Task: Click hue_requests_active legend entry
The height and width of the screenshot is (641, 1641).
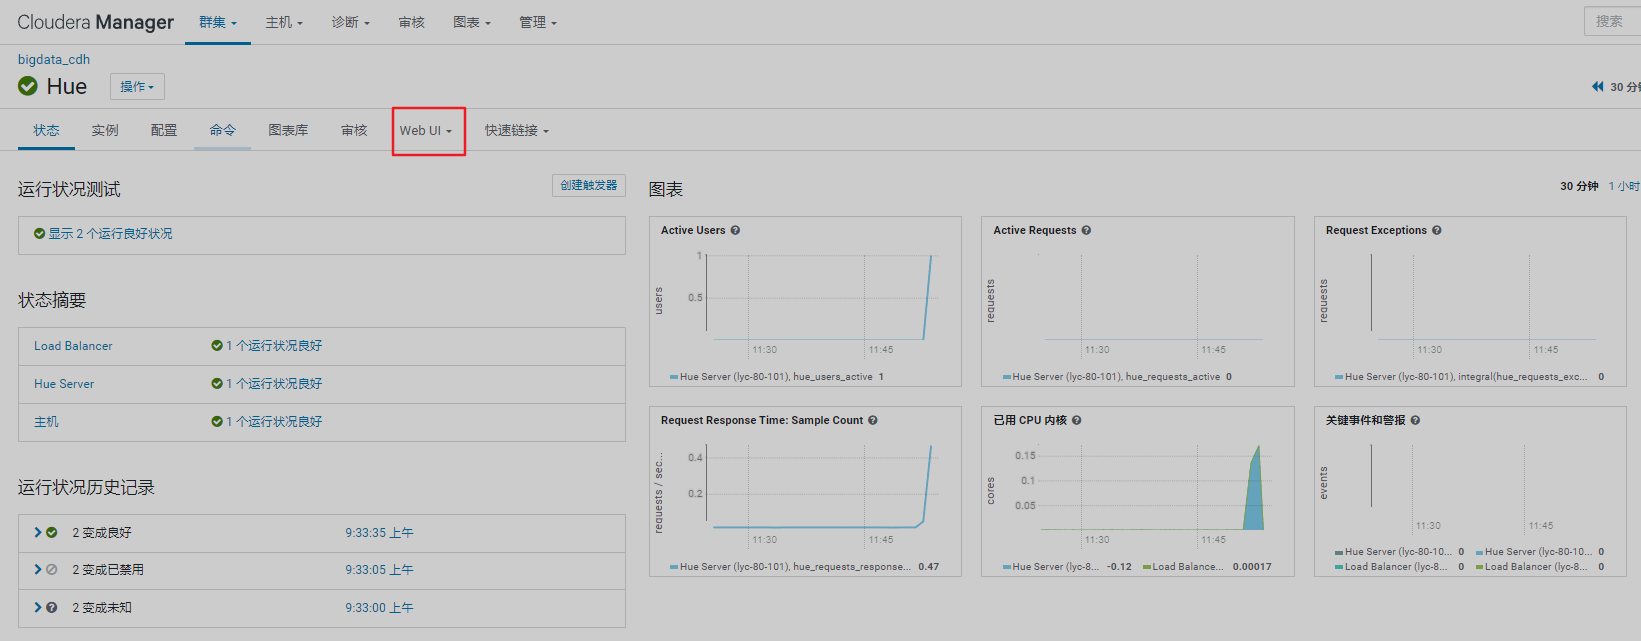Action: tap(1117, 377)
